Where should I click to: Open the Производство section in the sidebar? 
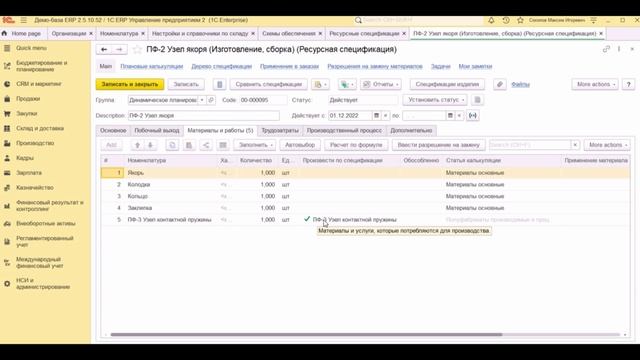pyautogui.click(x=35, y=143)
